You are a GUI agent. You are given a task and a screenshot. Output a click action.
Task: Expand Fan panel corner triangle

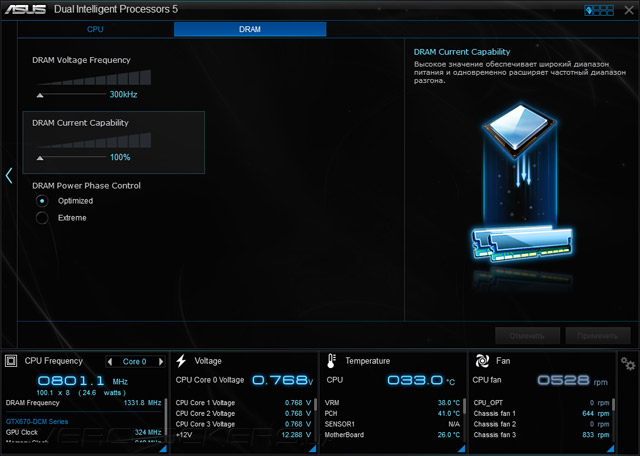click(x=611, y=448)
